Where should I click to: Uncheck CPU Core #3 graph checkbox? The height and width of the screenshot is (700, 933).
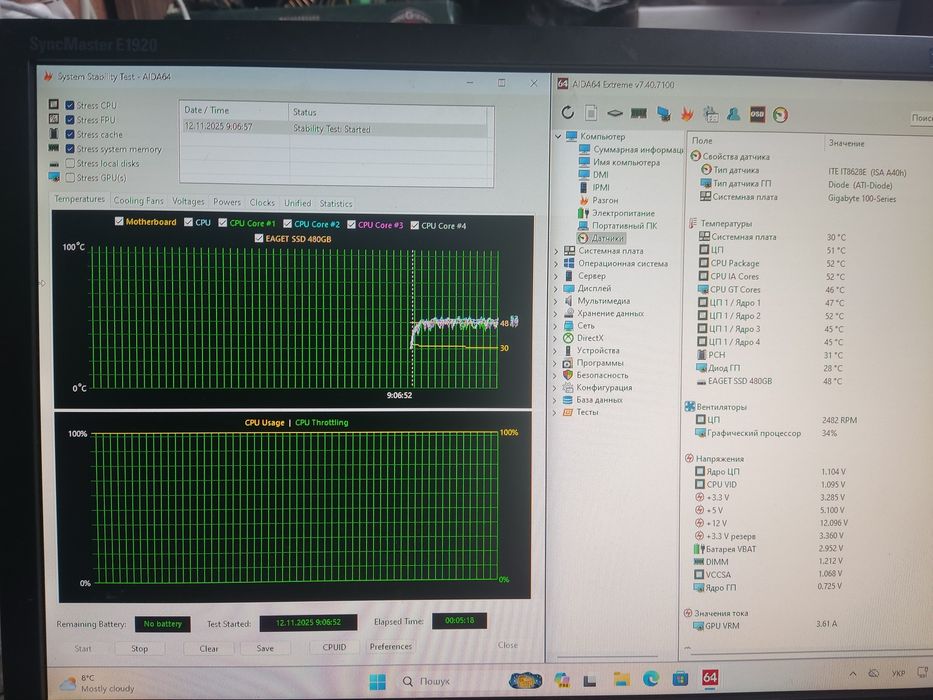[351, 224]
